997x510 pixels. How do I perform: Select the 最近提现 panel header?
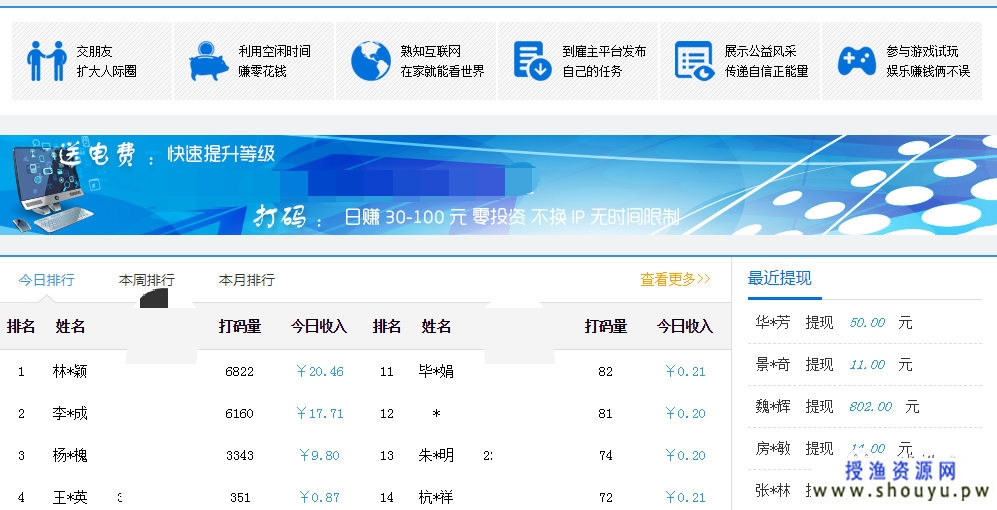[x=780, y=279]
